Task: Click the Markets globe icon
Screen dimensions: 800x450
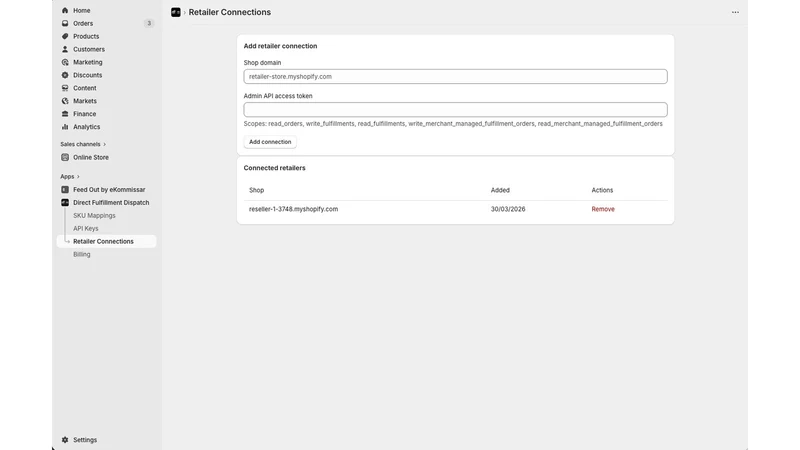Action: (x=65, y=101)
